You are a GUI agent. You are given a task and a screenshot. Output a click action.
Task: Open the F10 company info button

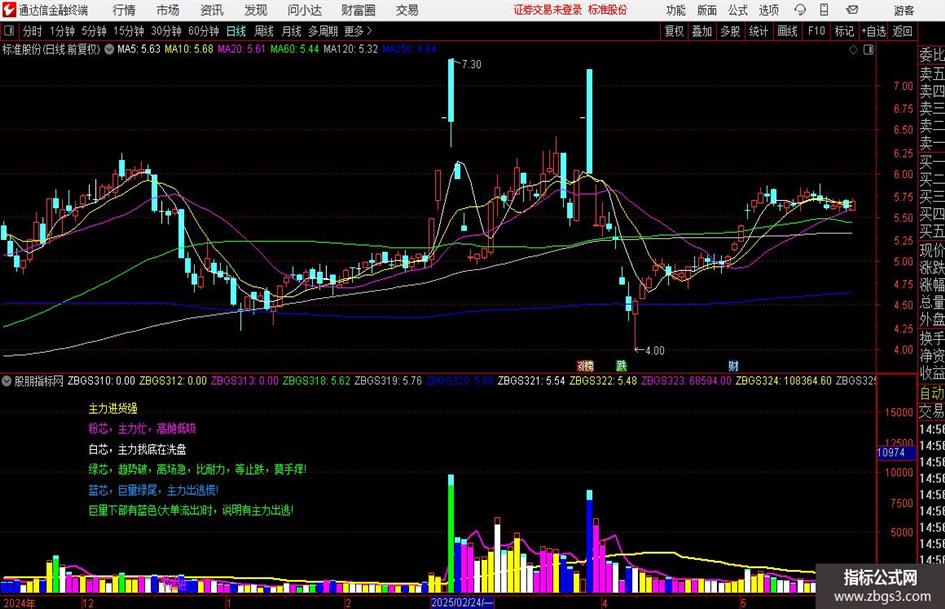[x=817, y=31]
